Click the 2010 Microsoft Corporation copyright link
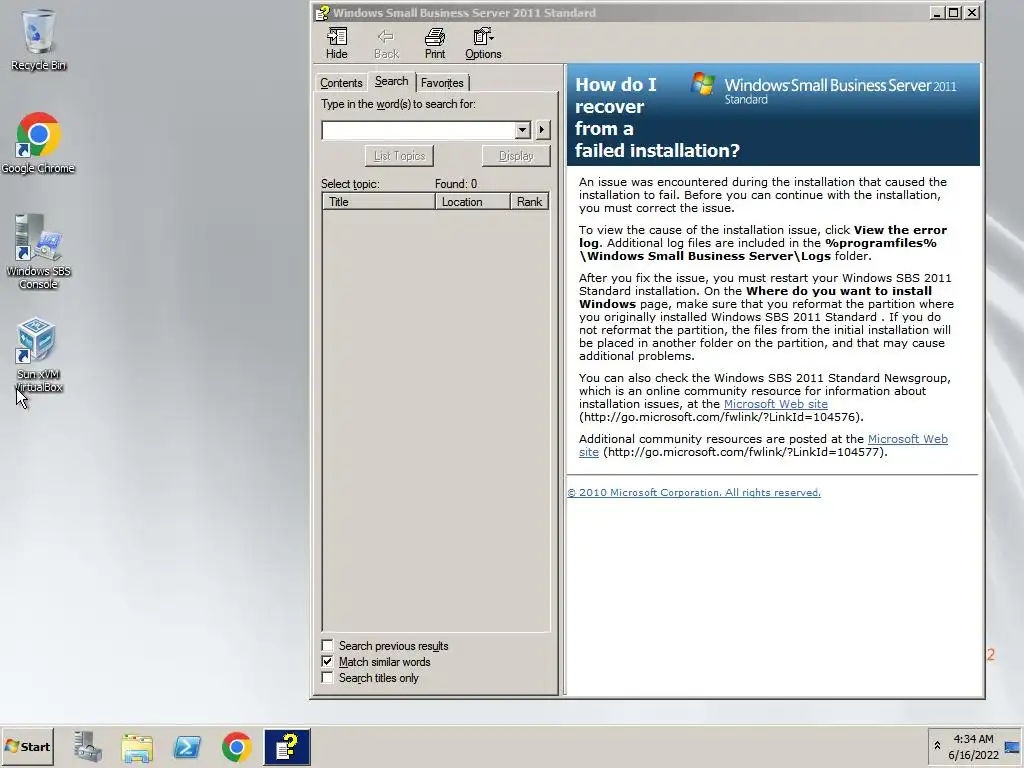The width and height of the screenshot is (1024, 768). point(694,492)
